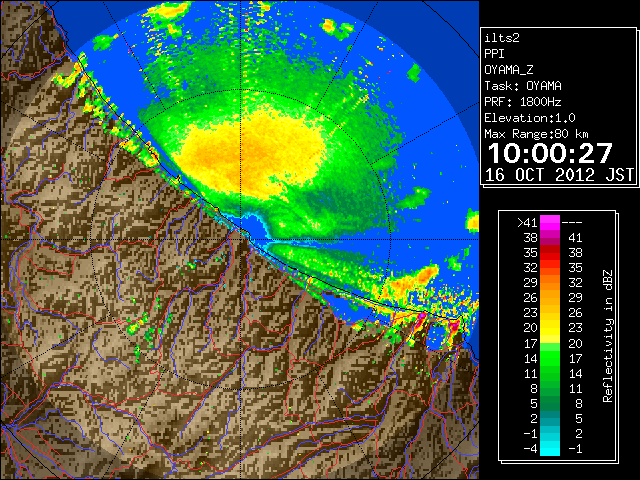Viewport: 640px width, 480px height.
Task: Click the radar center at range ring crosshair
Action: [240, 239]
